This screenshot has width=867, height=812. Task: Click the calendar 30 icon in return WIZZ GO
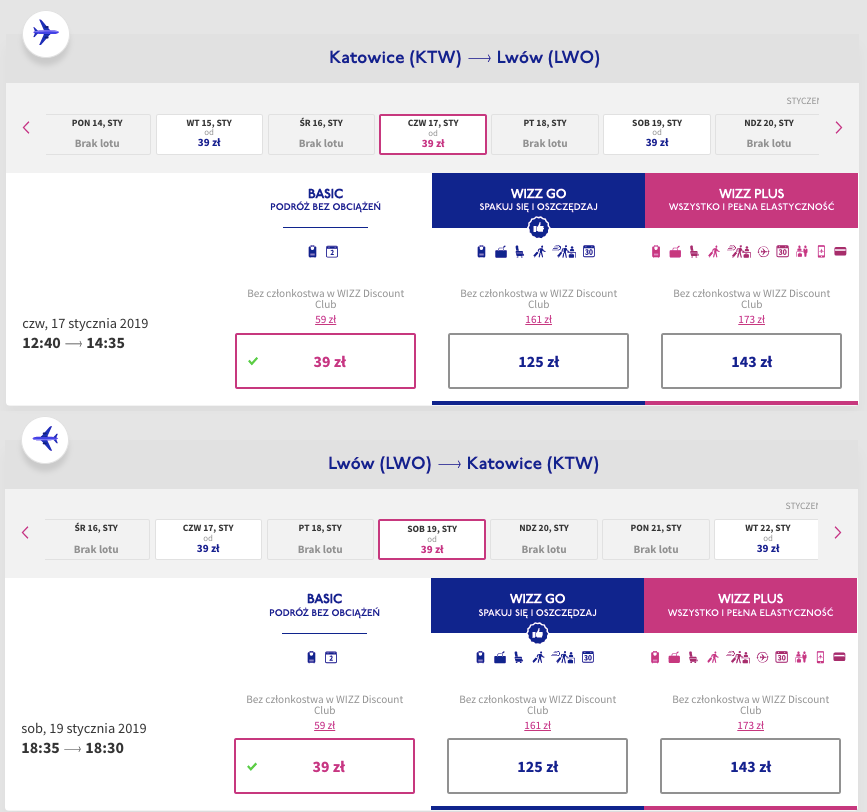pyautogui.click(x=589, y=657)
